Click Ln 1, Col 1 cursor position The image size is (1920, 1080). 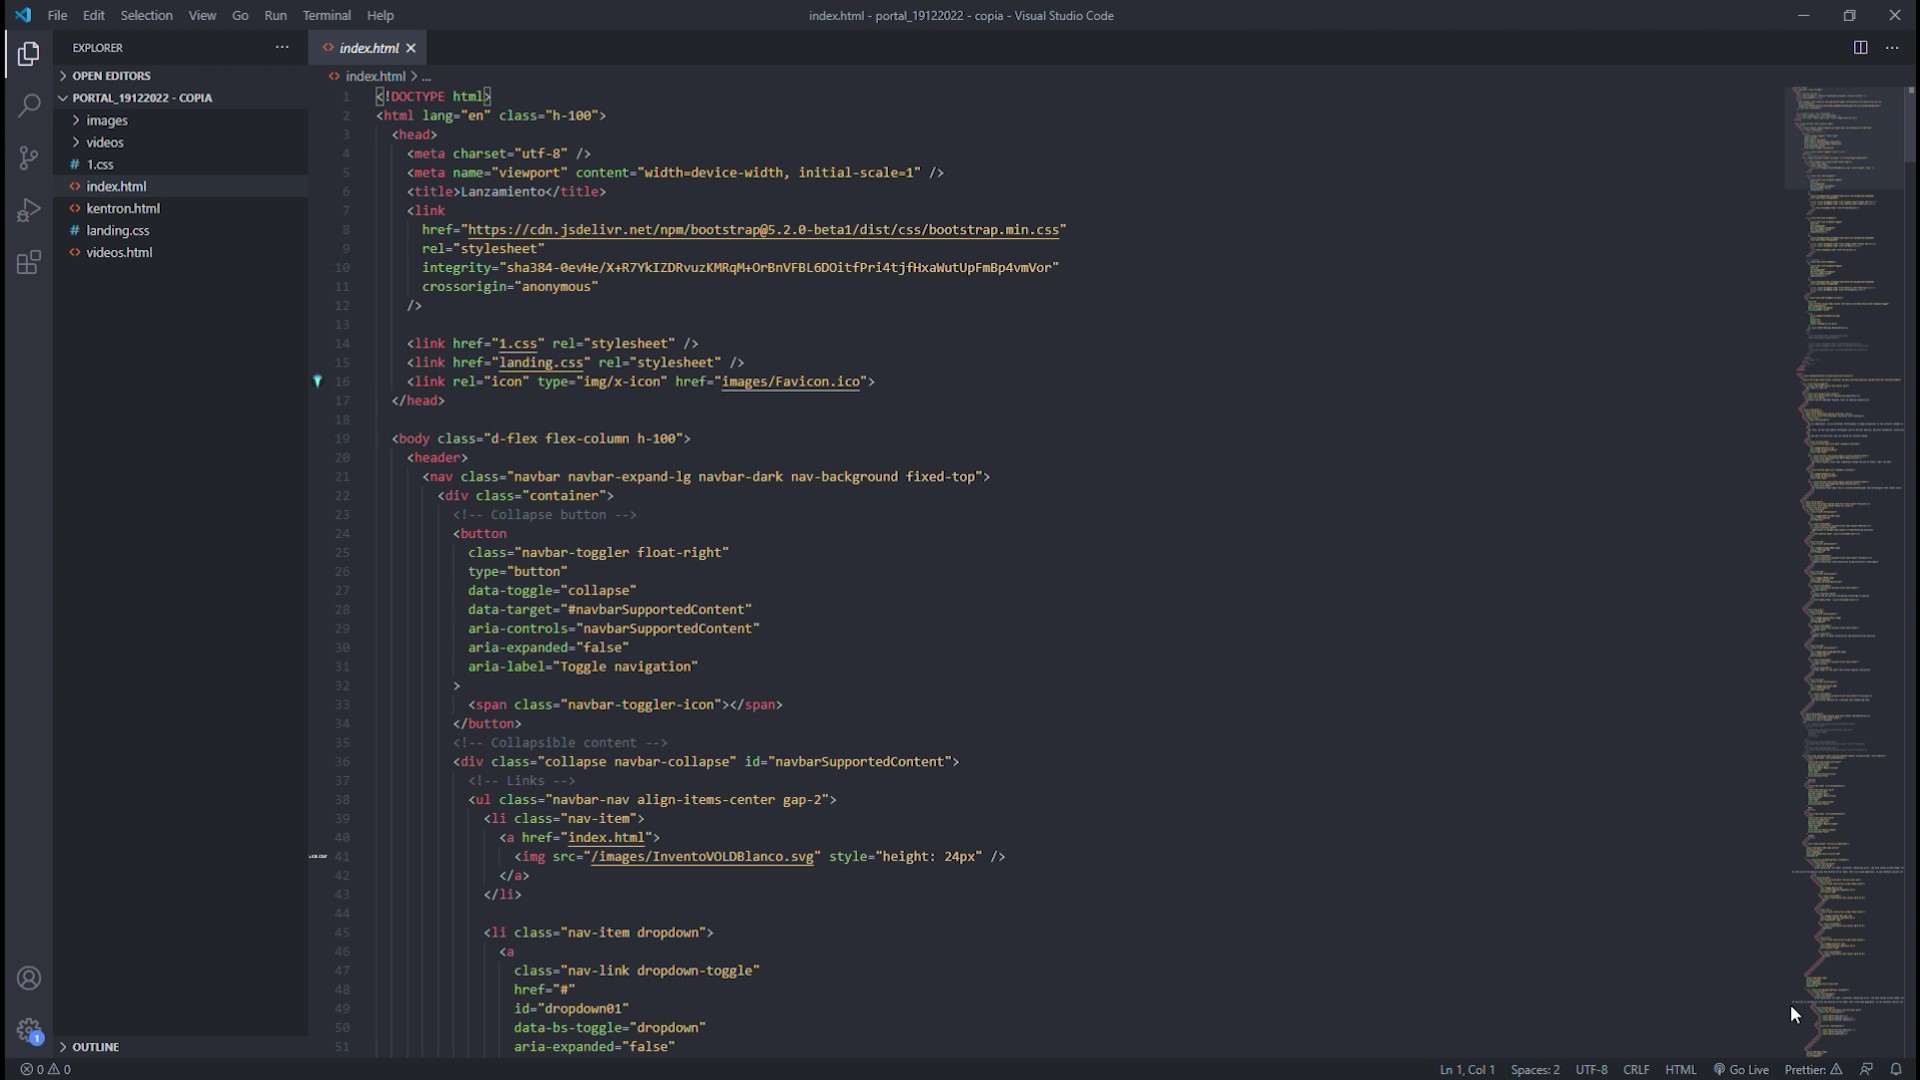[x=1467, y=1069]
